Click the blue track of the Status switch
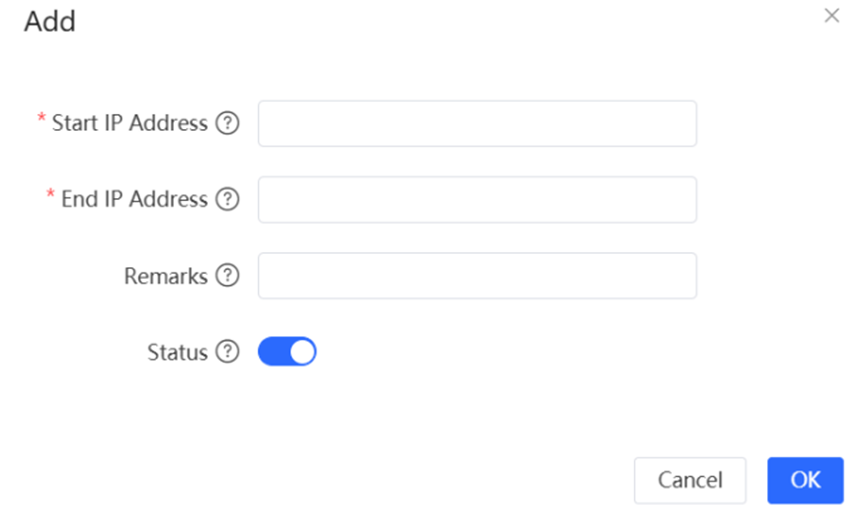 (x=273, y=352)
